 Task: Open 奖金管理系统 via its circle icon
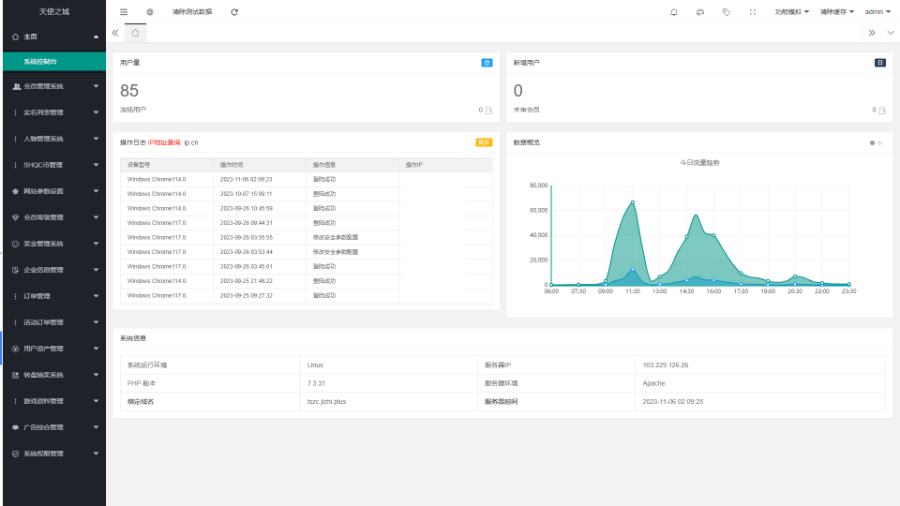pyautogui.click(x=15, y=244)
